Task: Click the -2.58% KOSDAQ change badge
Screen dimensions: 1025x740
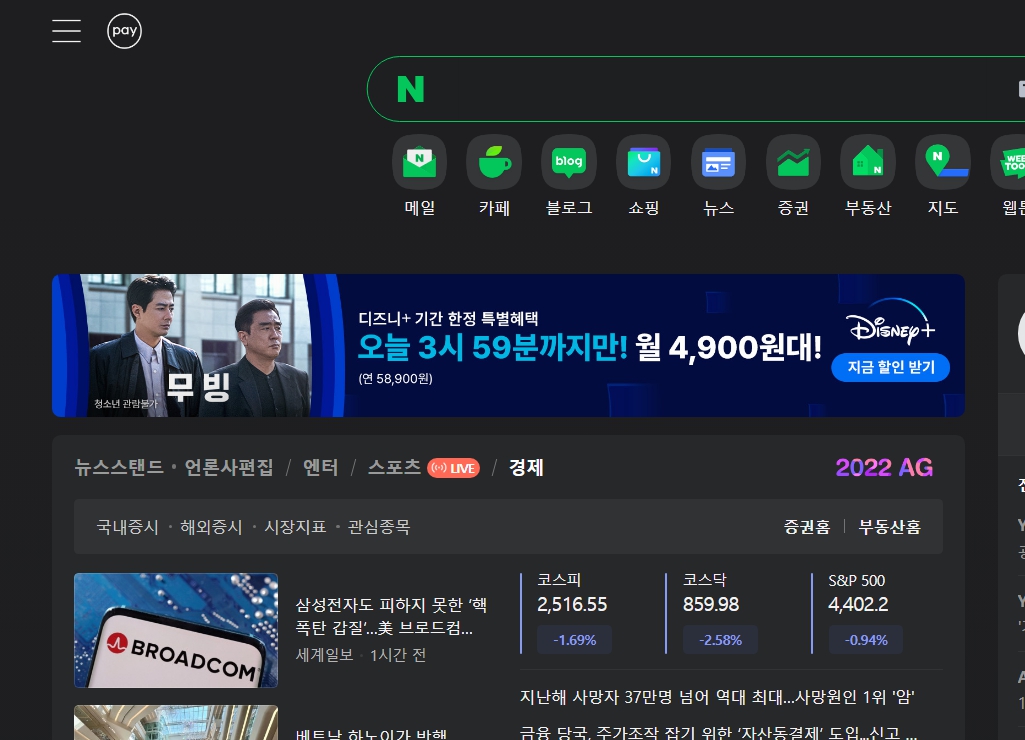Action: coord(720,640)
